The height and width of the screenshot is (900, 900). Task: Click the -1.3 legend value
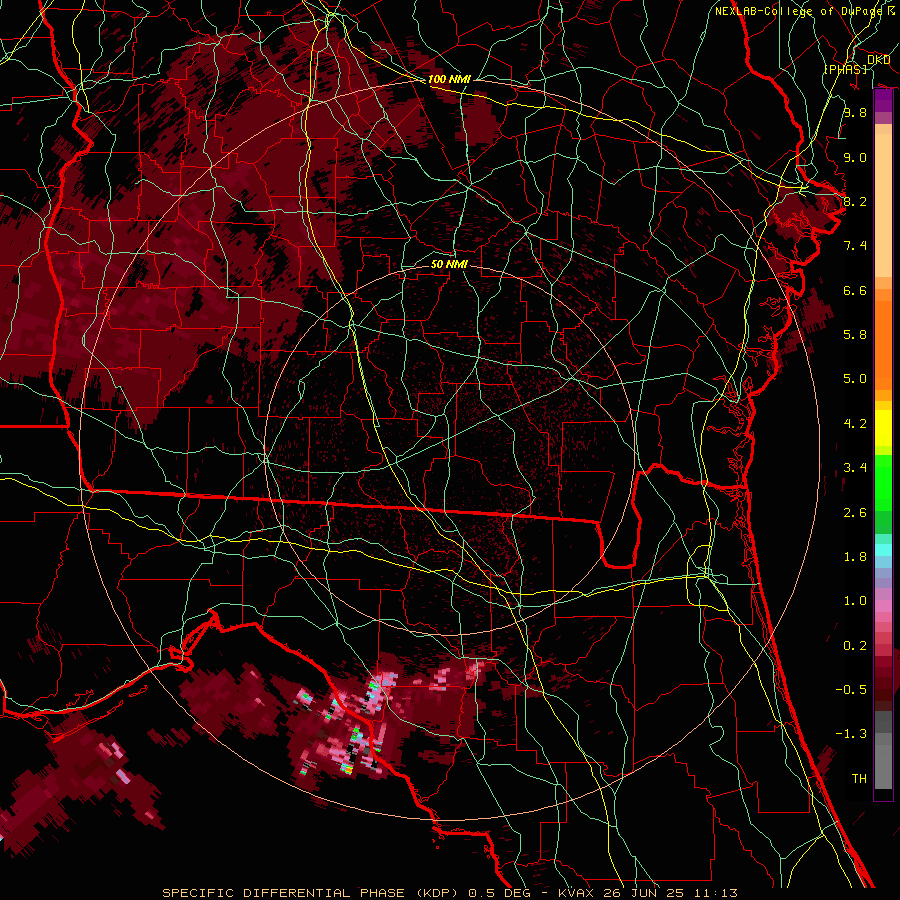coord(851,734)
